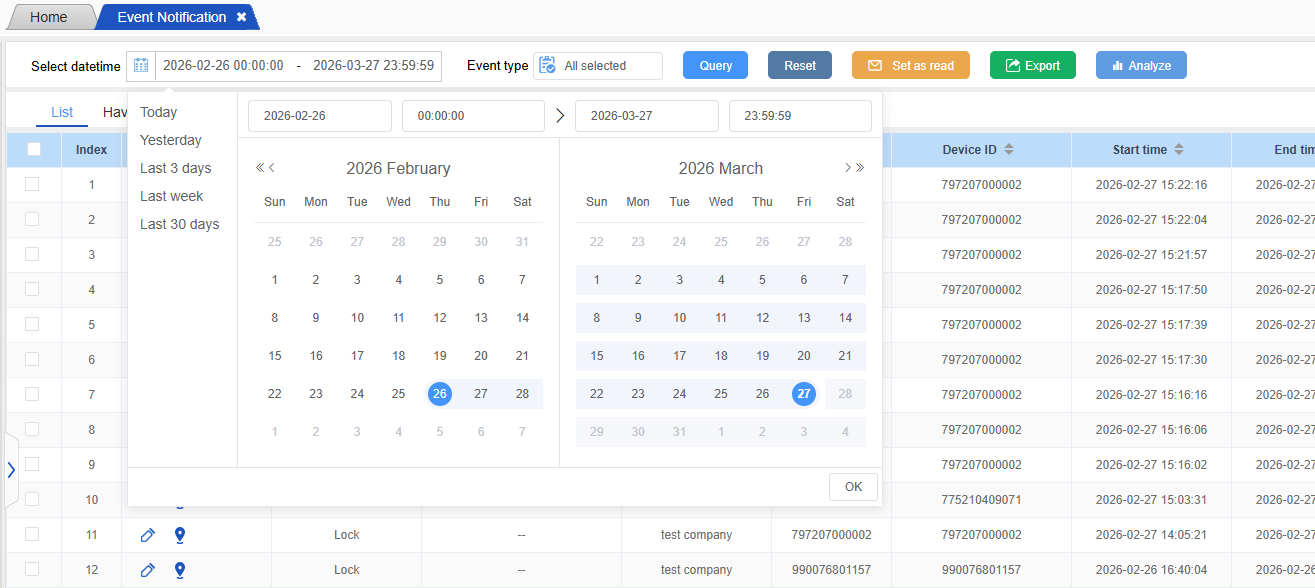Click the map location pin in row 12
The height and width of the screenshot is (588, 1315).
point(180,570)
